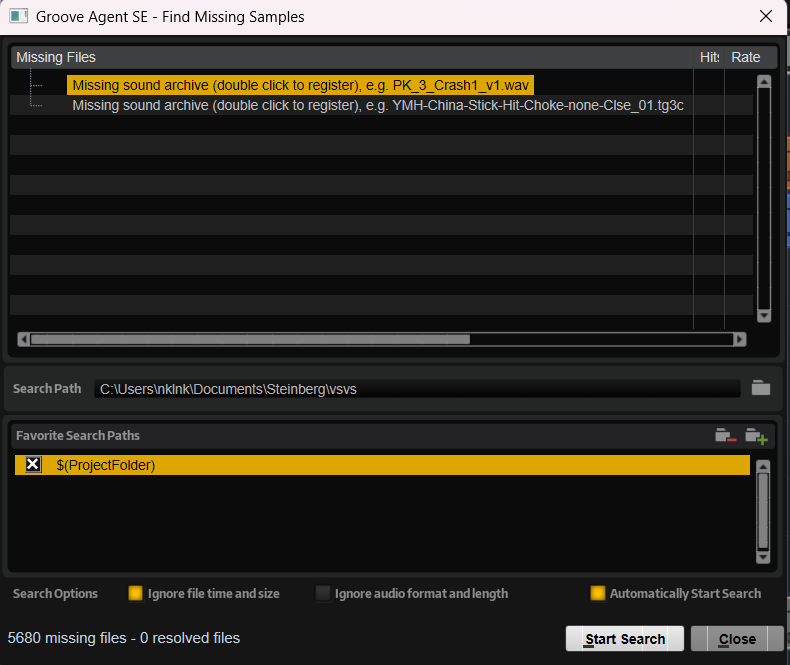
Task: Toggle the $(ProjectFolder) checkbox
Action: (33, 464)
